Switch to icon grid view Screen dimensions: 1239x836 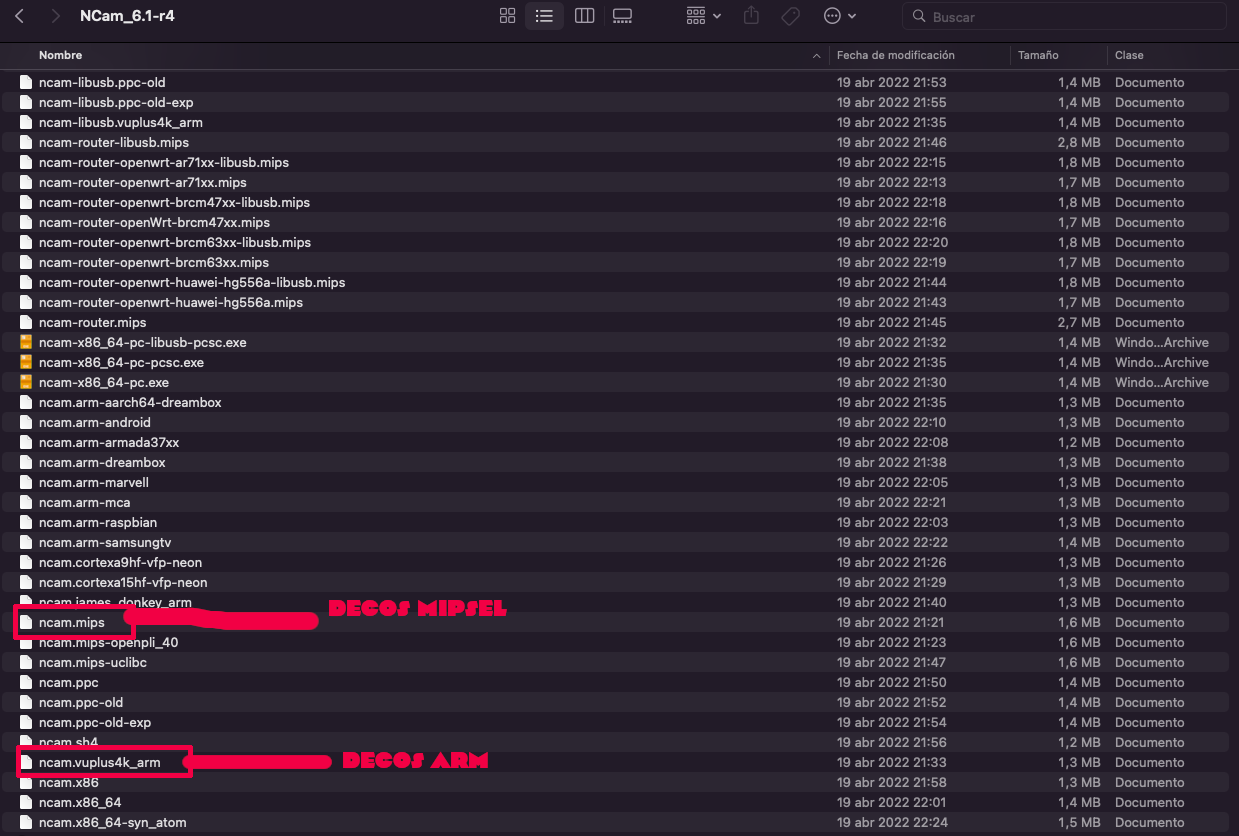[x=507, y=16]
